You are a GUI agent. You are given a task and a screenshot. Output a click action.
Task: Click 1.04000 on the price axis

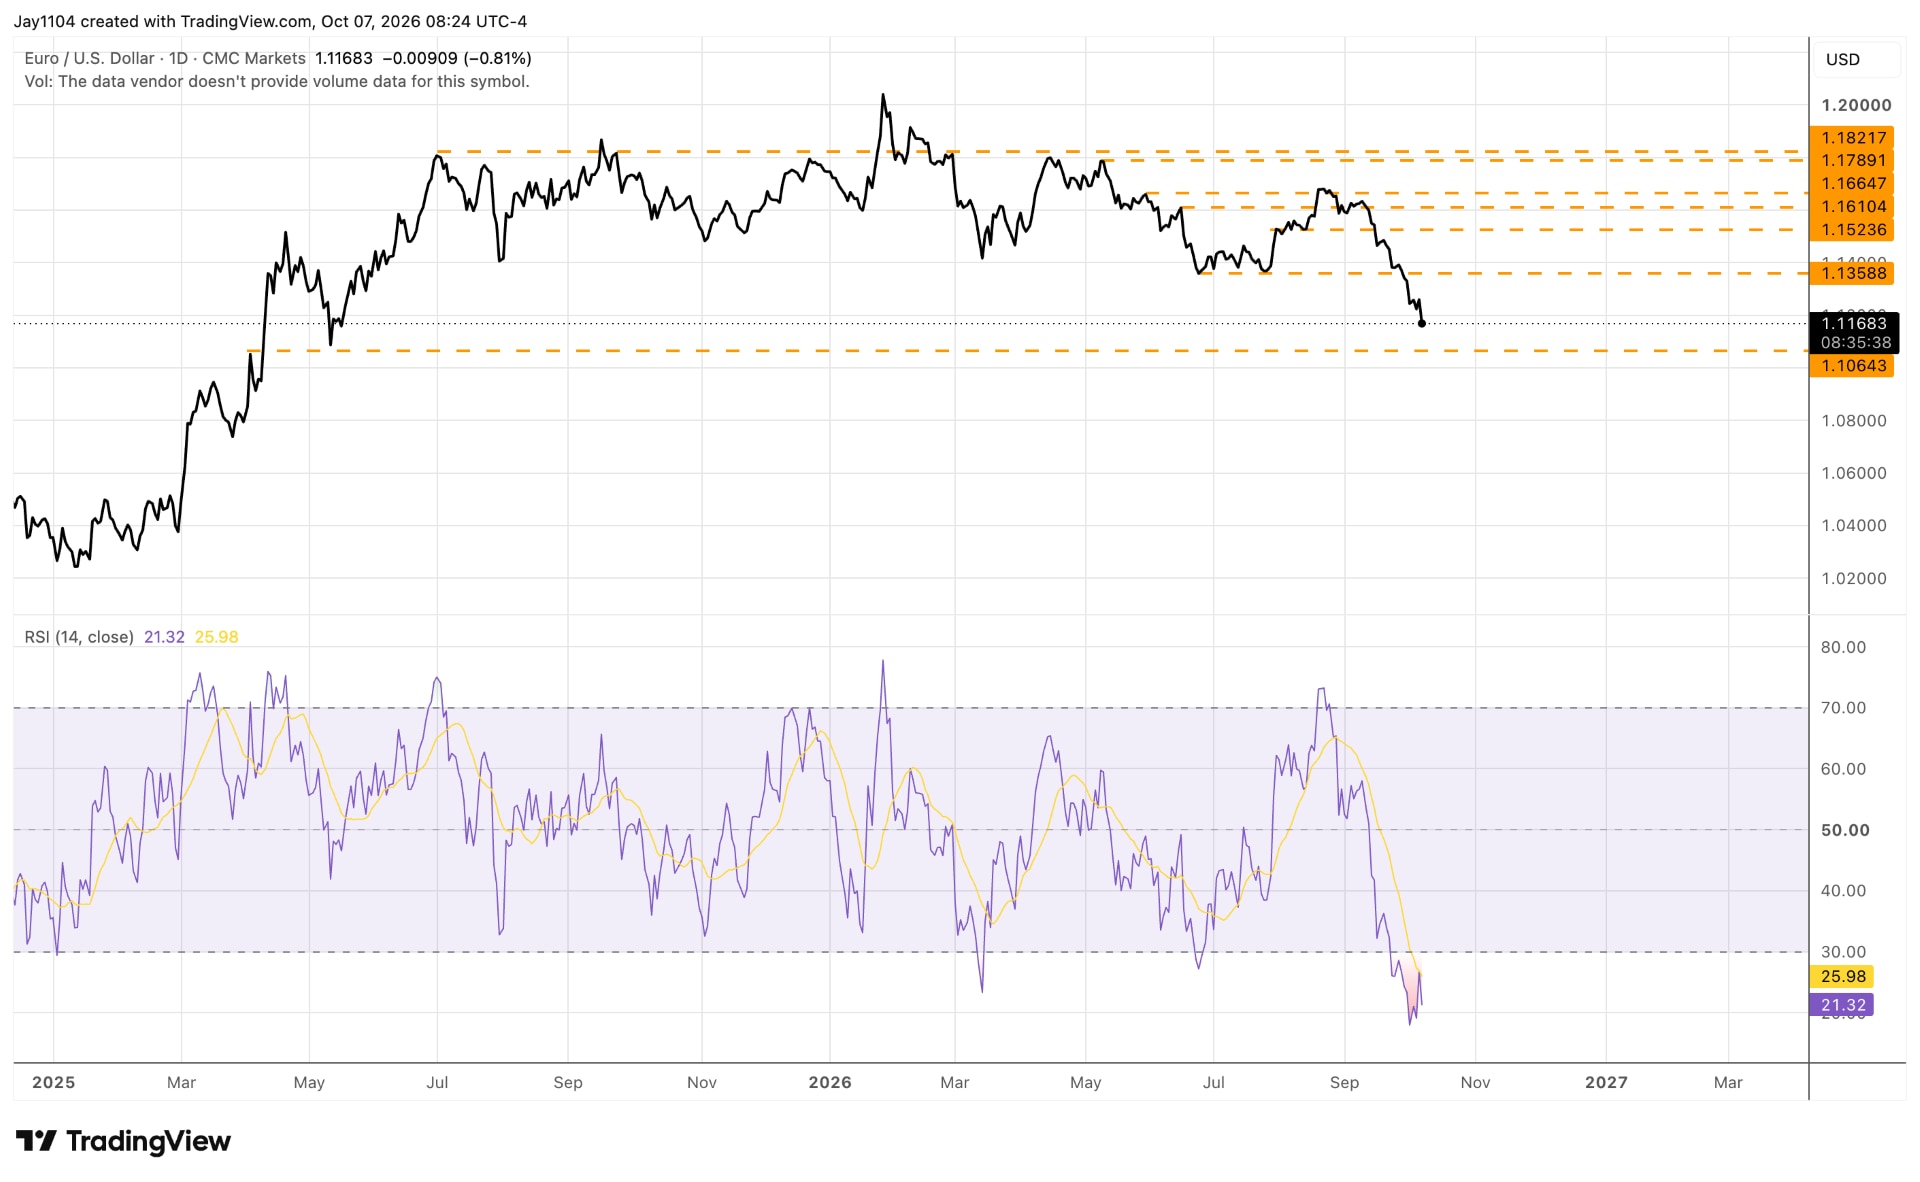point(1854,525)
